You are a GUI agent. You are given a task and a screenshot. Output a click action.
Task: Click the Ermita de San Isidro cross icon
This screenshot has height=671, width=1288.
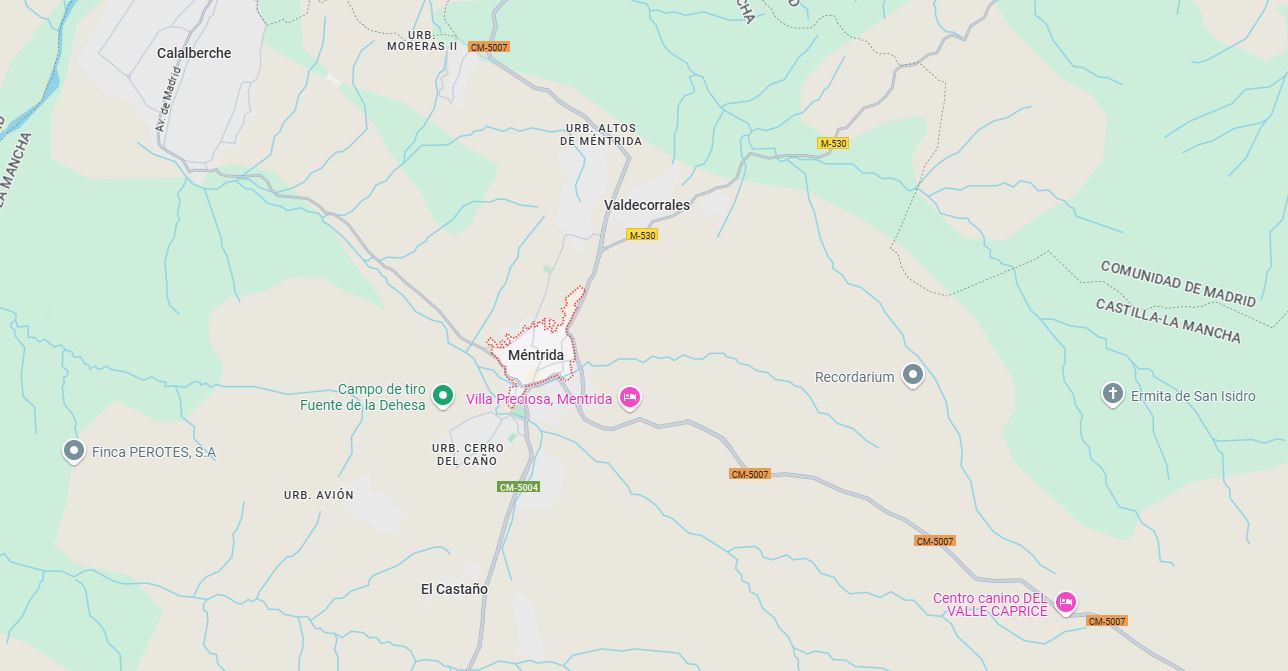1113,393
